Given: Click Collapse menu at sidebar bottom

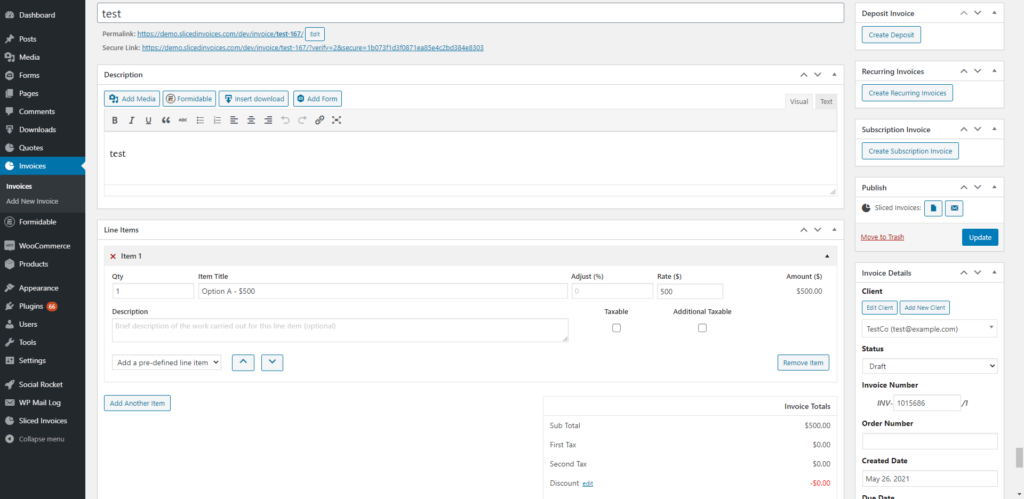Looking at the screenshot, I should pos(42,439).
